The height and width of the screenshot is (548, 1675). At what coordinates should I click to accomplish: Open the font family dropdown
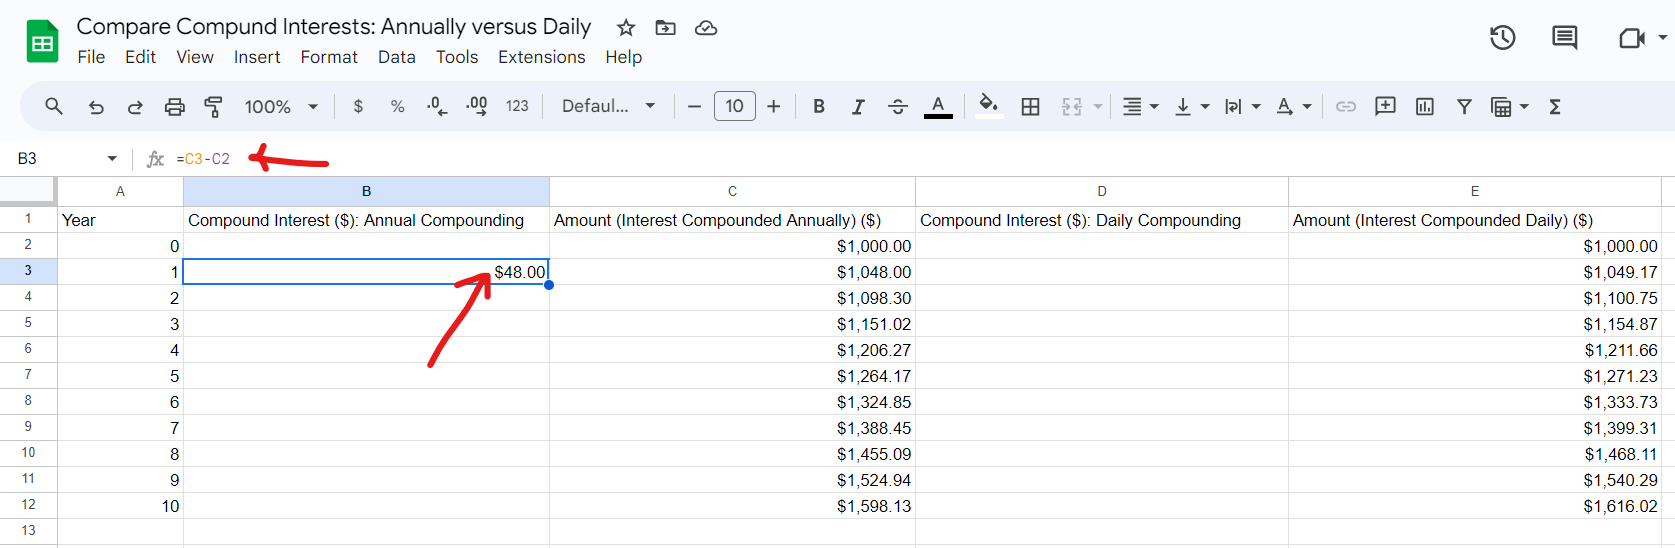[x=608, y=106]
